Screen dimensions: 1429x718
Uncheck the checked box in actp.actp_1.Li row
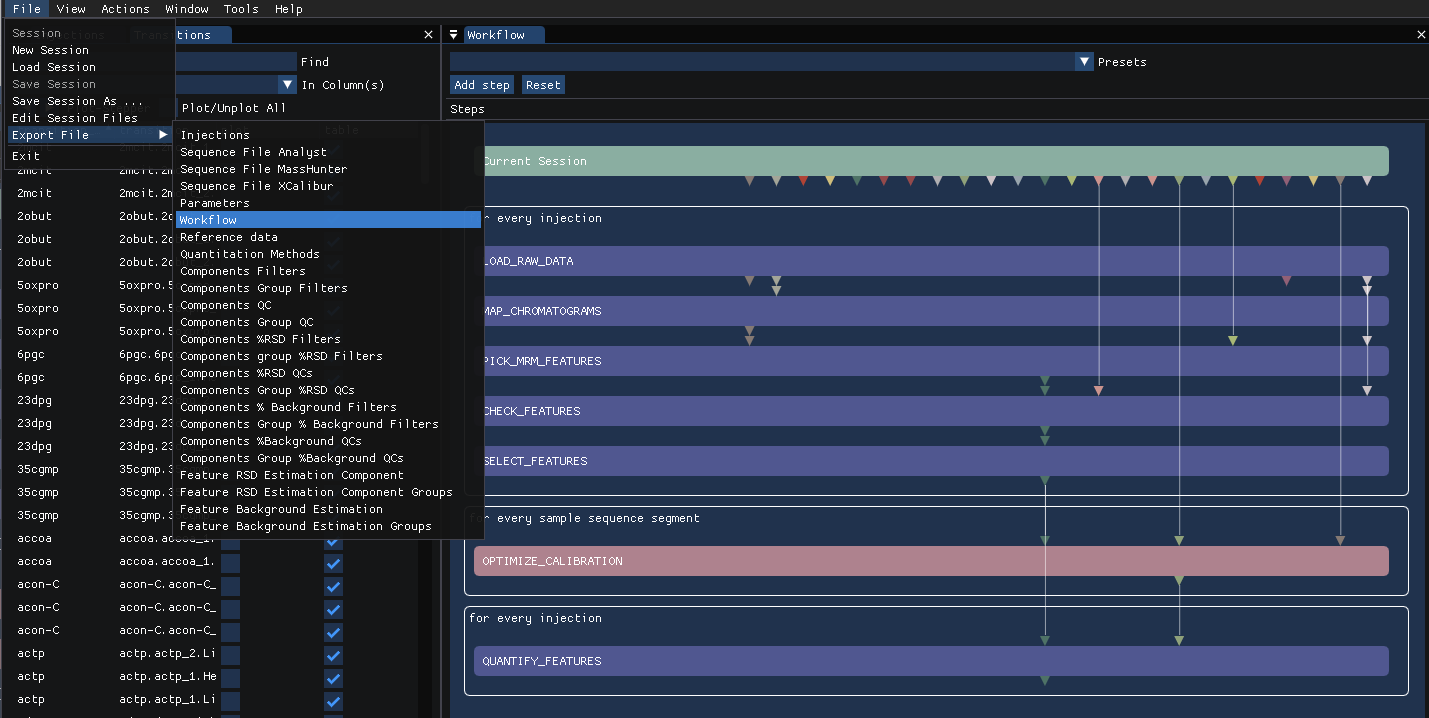click(x=334, y=700)
